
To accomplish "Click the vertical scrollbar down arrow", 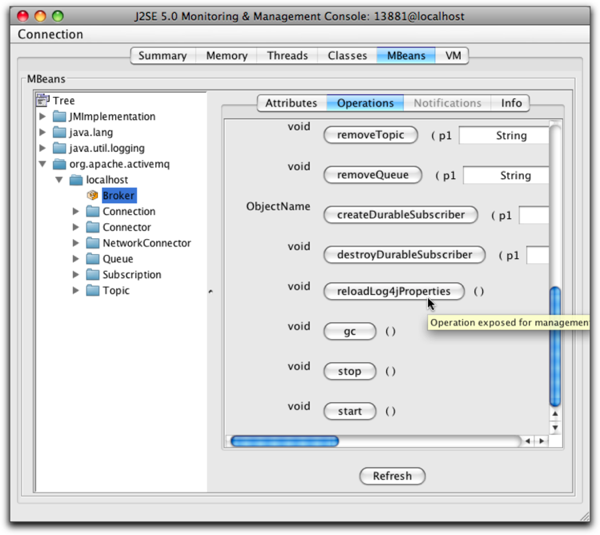I will click(555, 428).
